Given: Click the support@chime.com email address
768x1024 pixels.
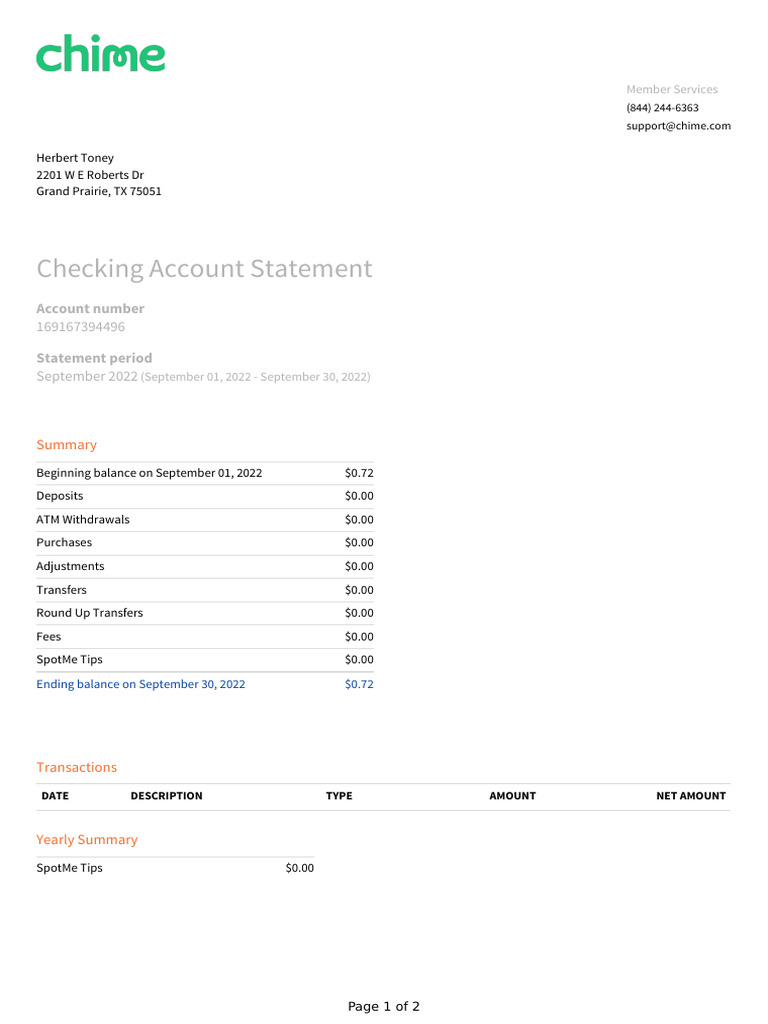Looking at the screenshot, I should 678,126.
